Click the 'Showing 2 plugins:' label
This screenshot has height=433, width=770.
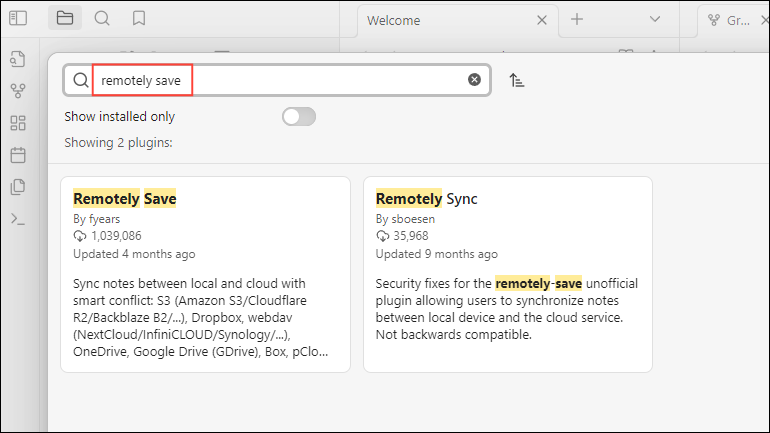[118, 143]
